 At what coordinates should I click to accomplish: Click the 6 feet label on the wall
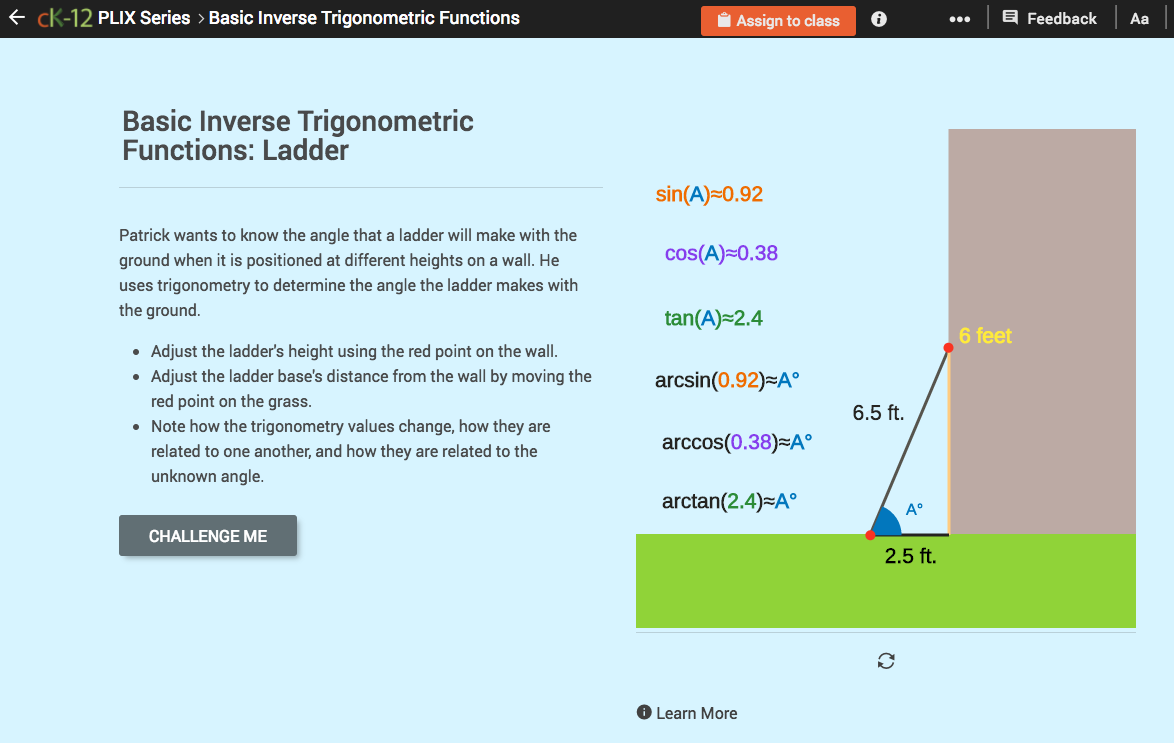[985, 337]
